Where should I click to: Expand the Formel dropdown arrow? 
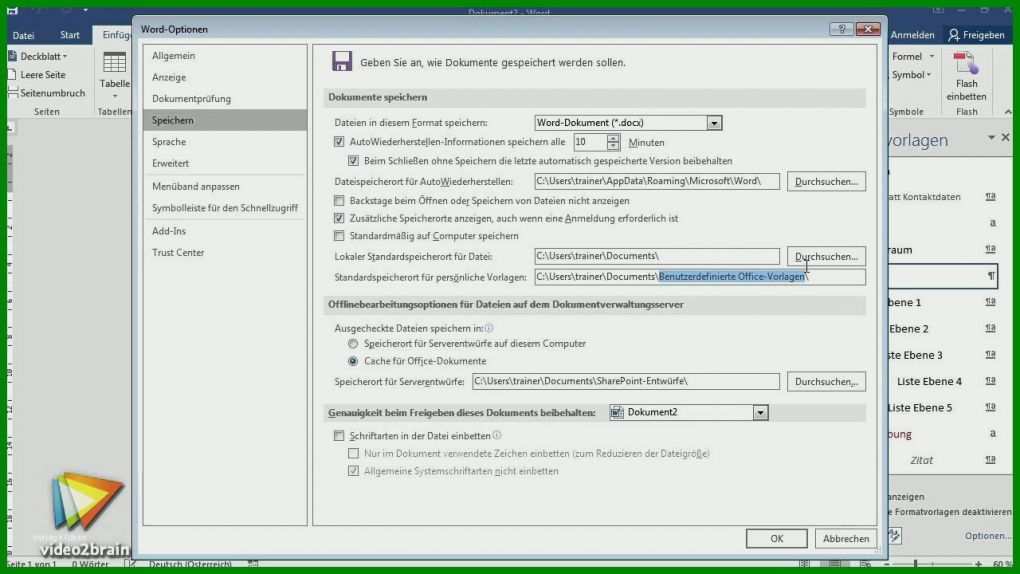tap(932, 57)
